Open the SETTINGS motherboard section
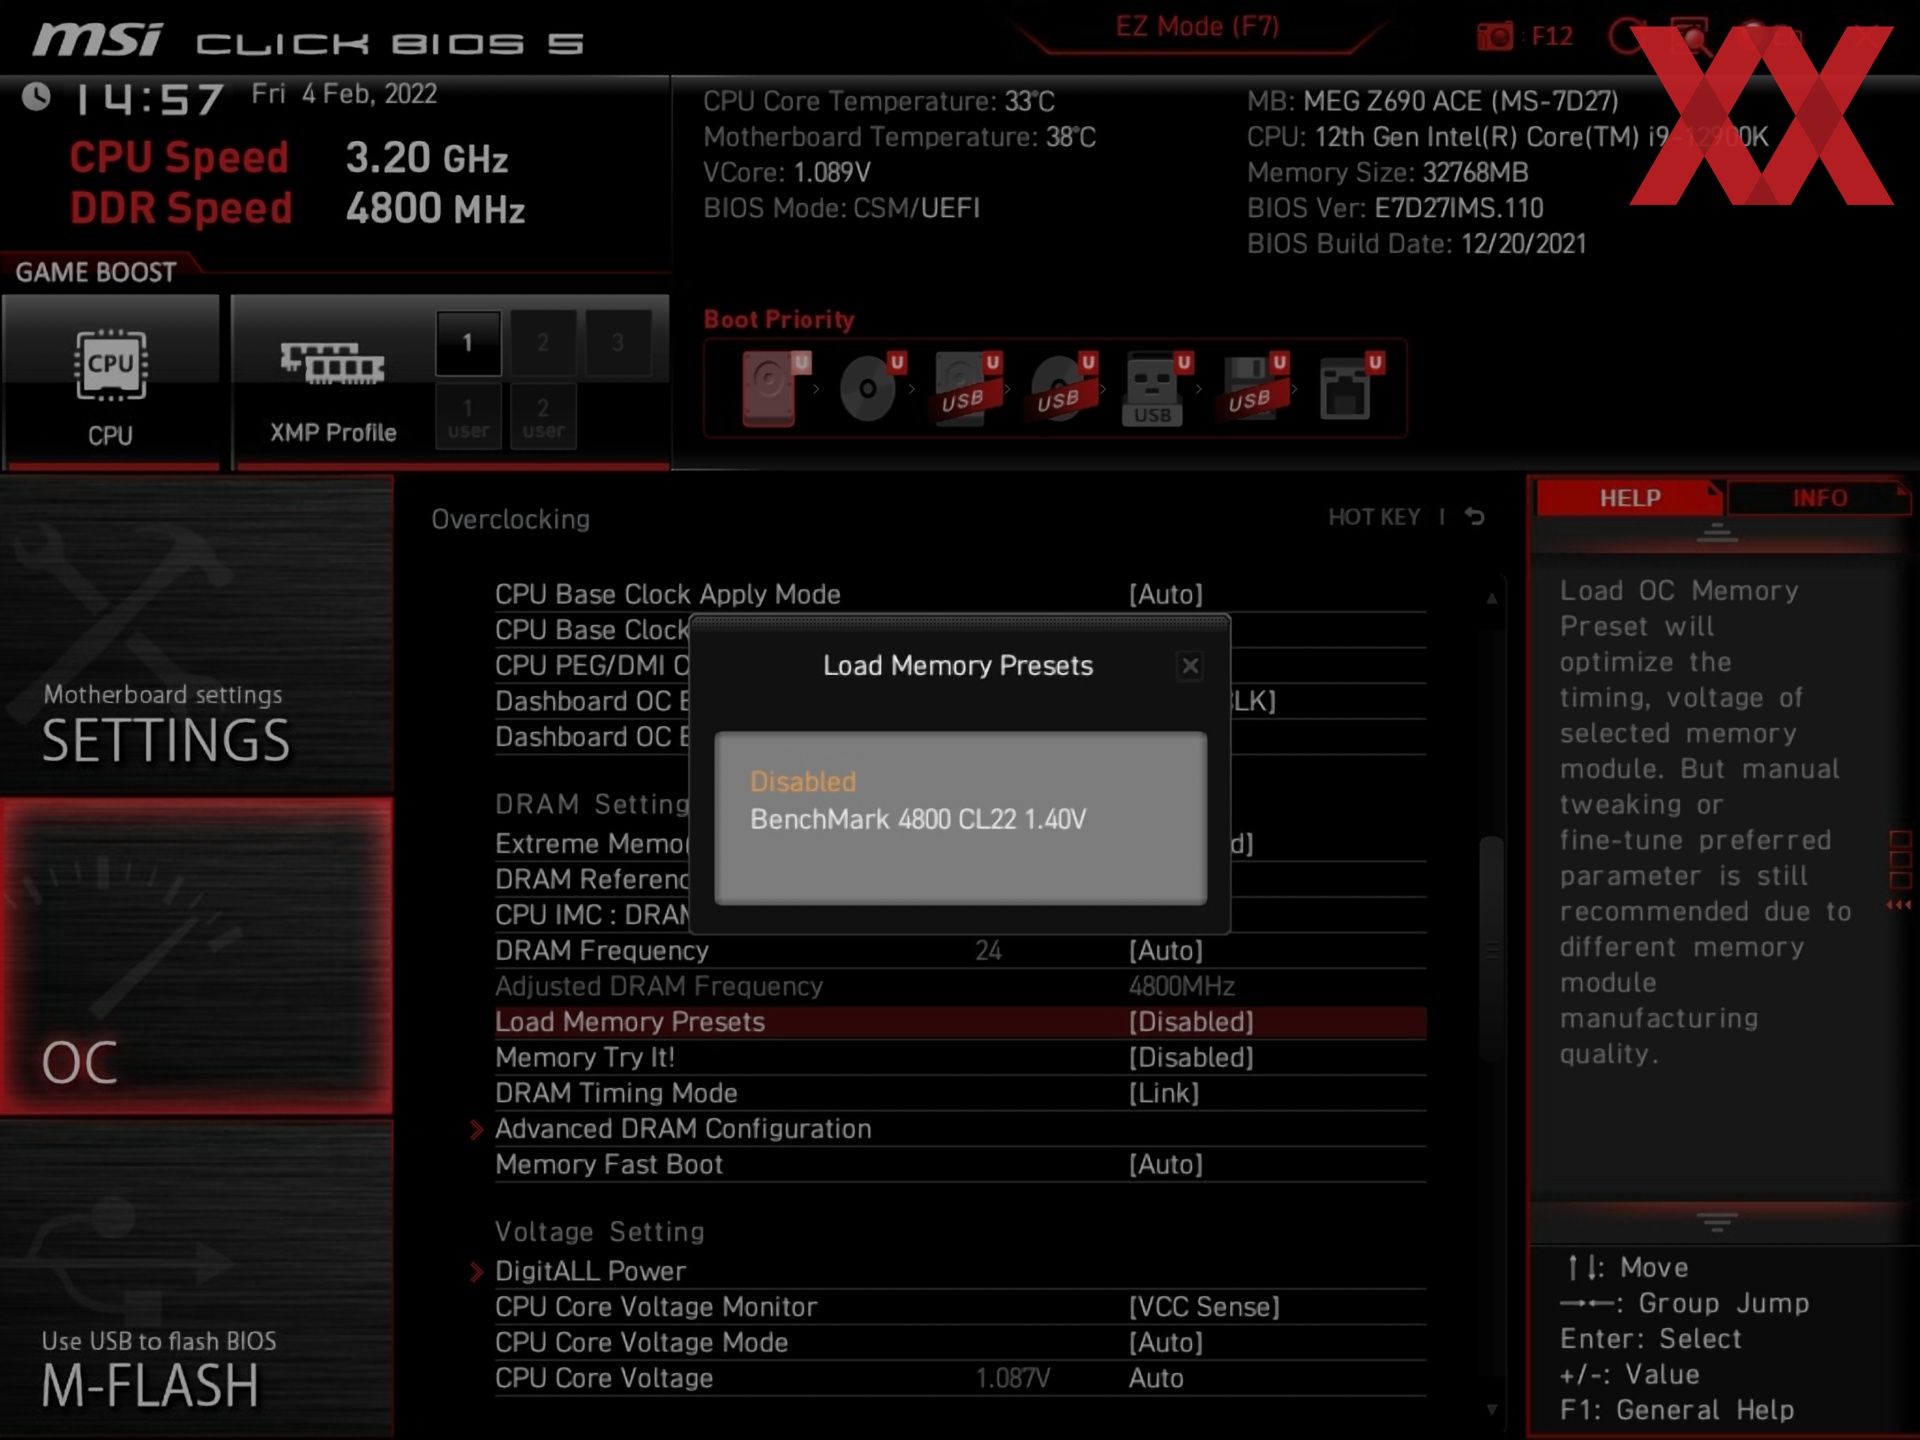1920x1440 pixels. coord(196,636)
